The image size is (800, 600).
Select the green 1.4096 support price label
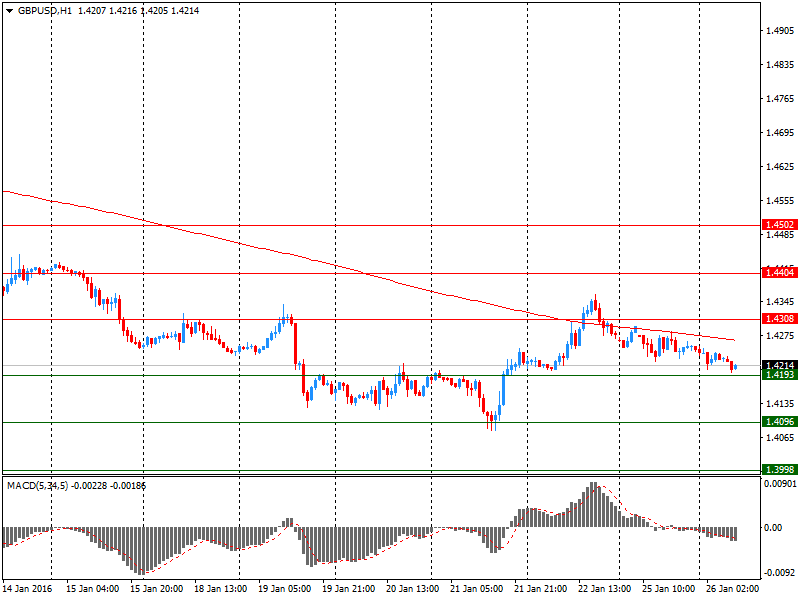pyautogui.click(x=780, y=422)
